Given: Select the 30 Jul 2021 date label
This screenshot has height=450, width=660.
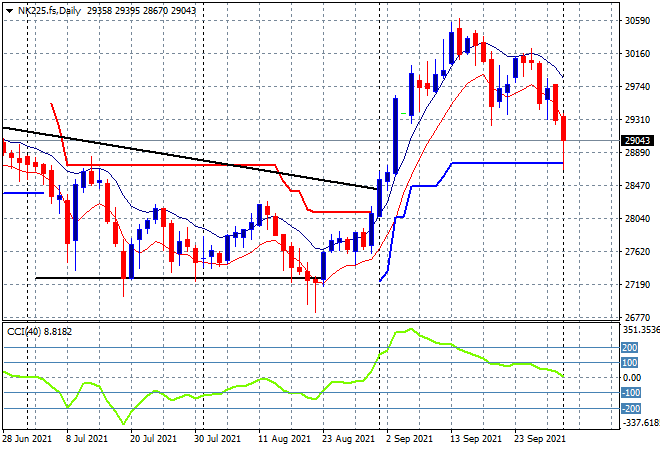Looking at the screenshot, I should tap(217, 439).
